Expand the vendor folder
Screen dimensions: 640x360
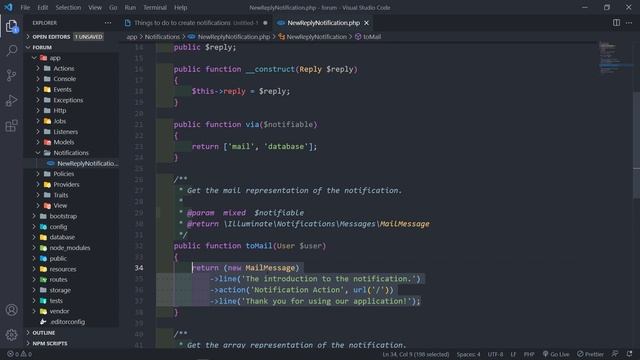(x=71, y=311)
